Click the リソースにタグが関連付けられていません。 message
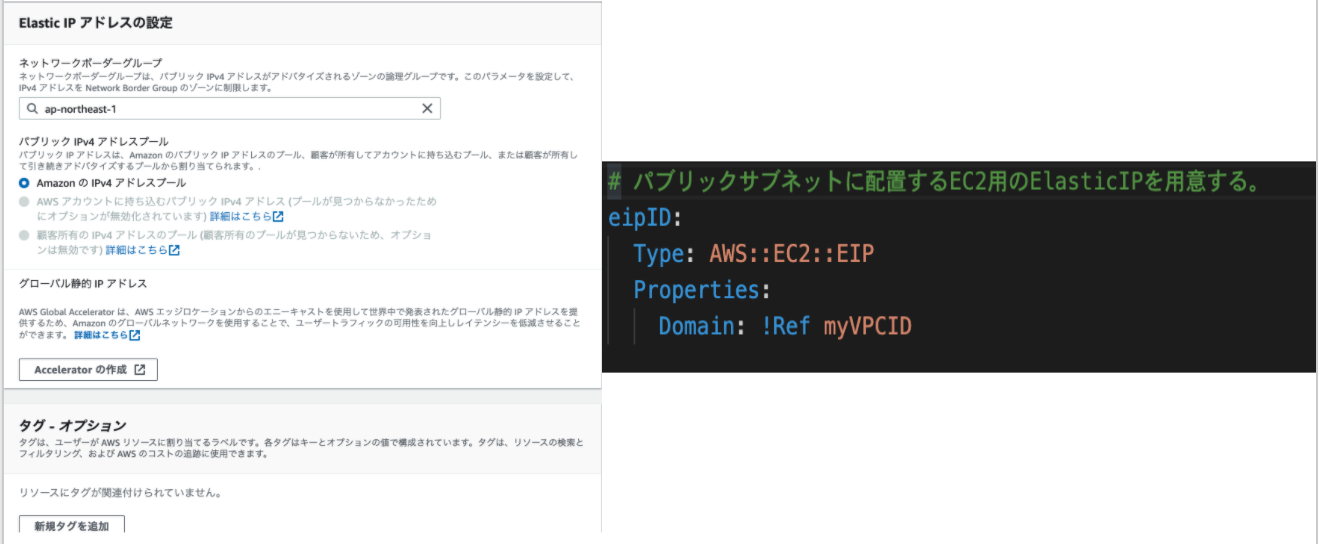Image resolution: width=1318 pixels, height=544 pixels. [x=120, y=493]
